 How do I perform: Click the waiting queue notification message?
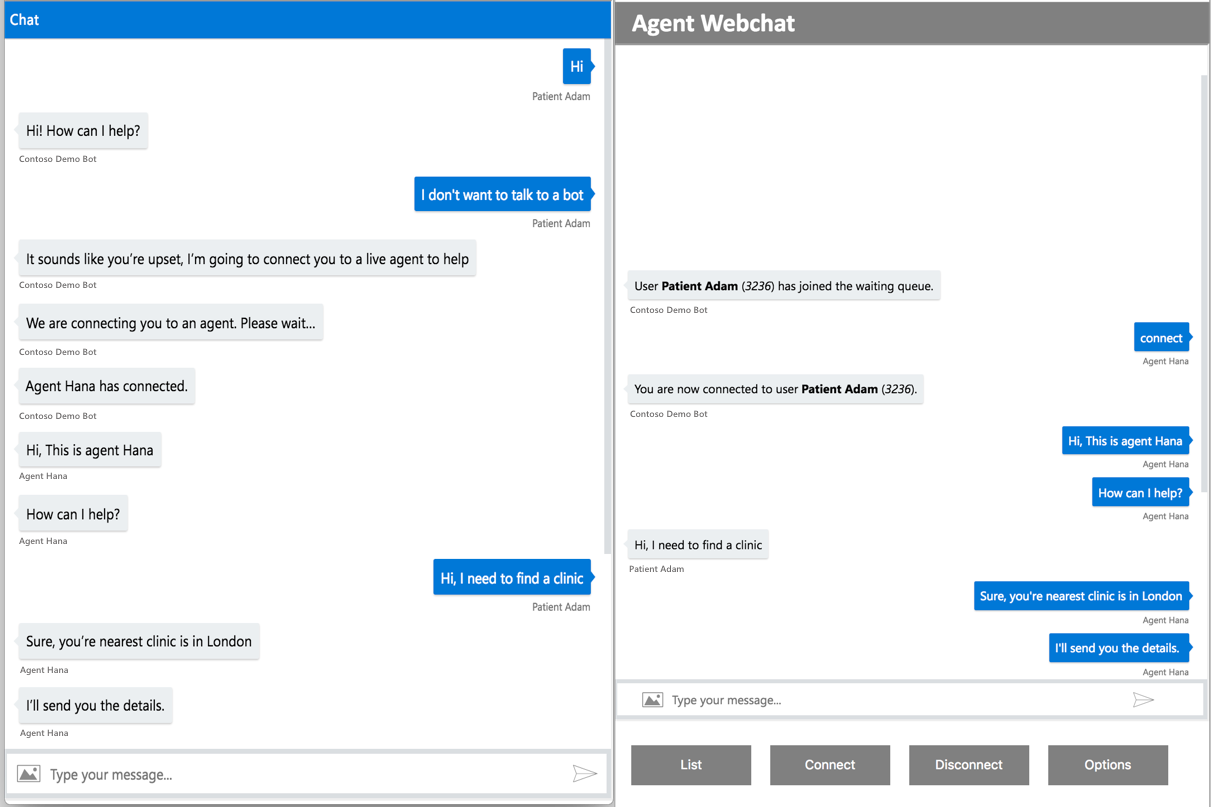pyautogui.click(x=784, y=285)
